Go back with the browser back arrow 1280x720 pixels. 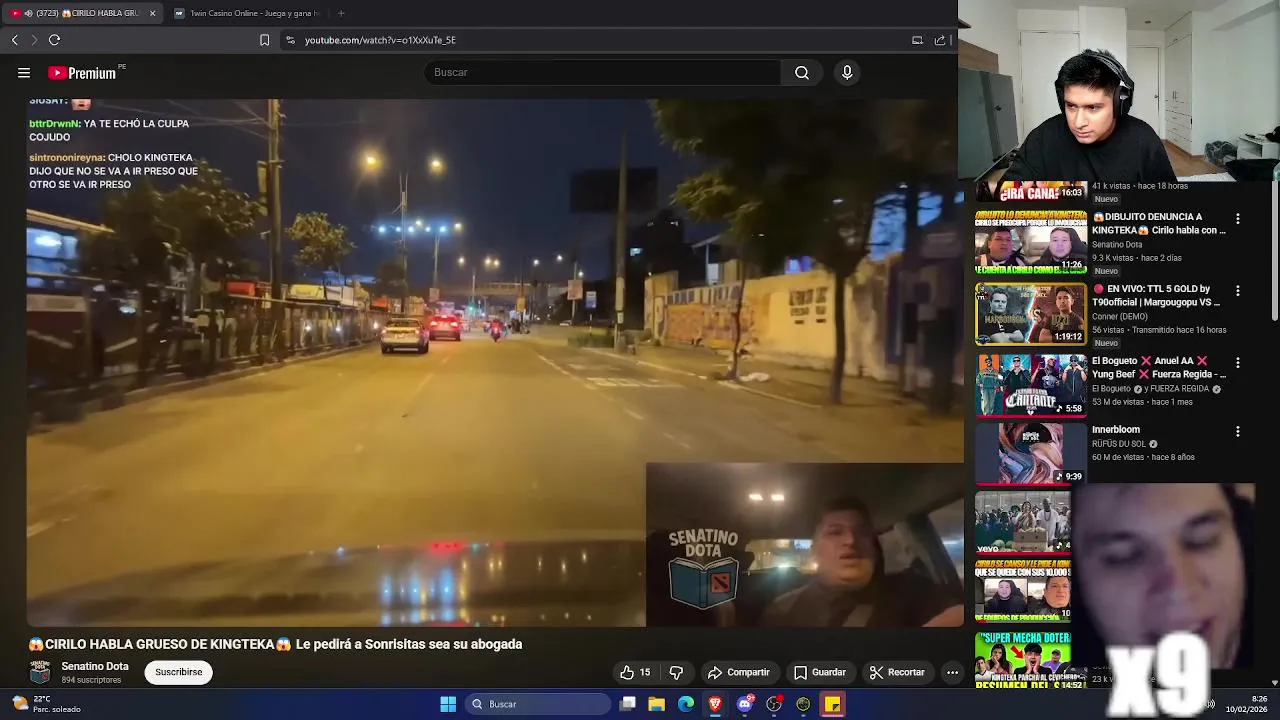coord(15,40)
